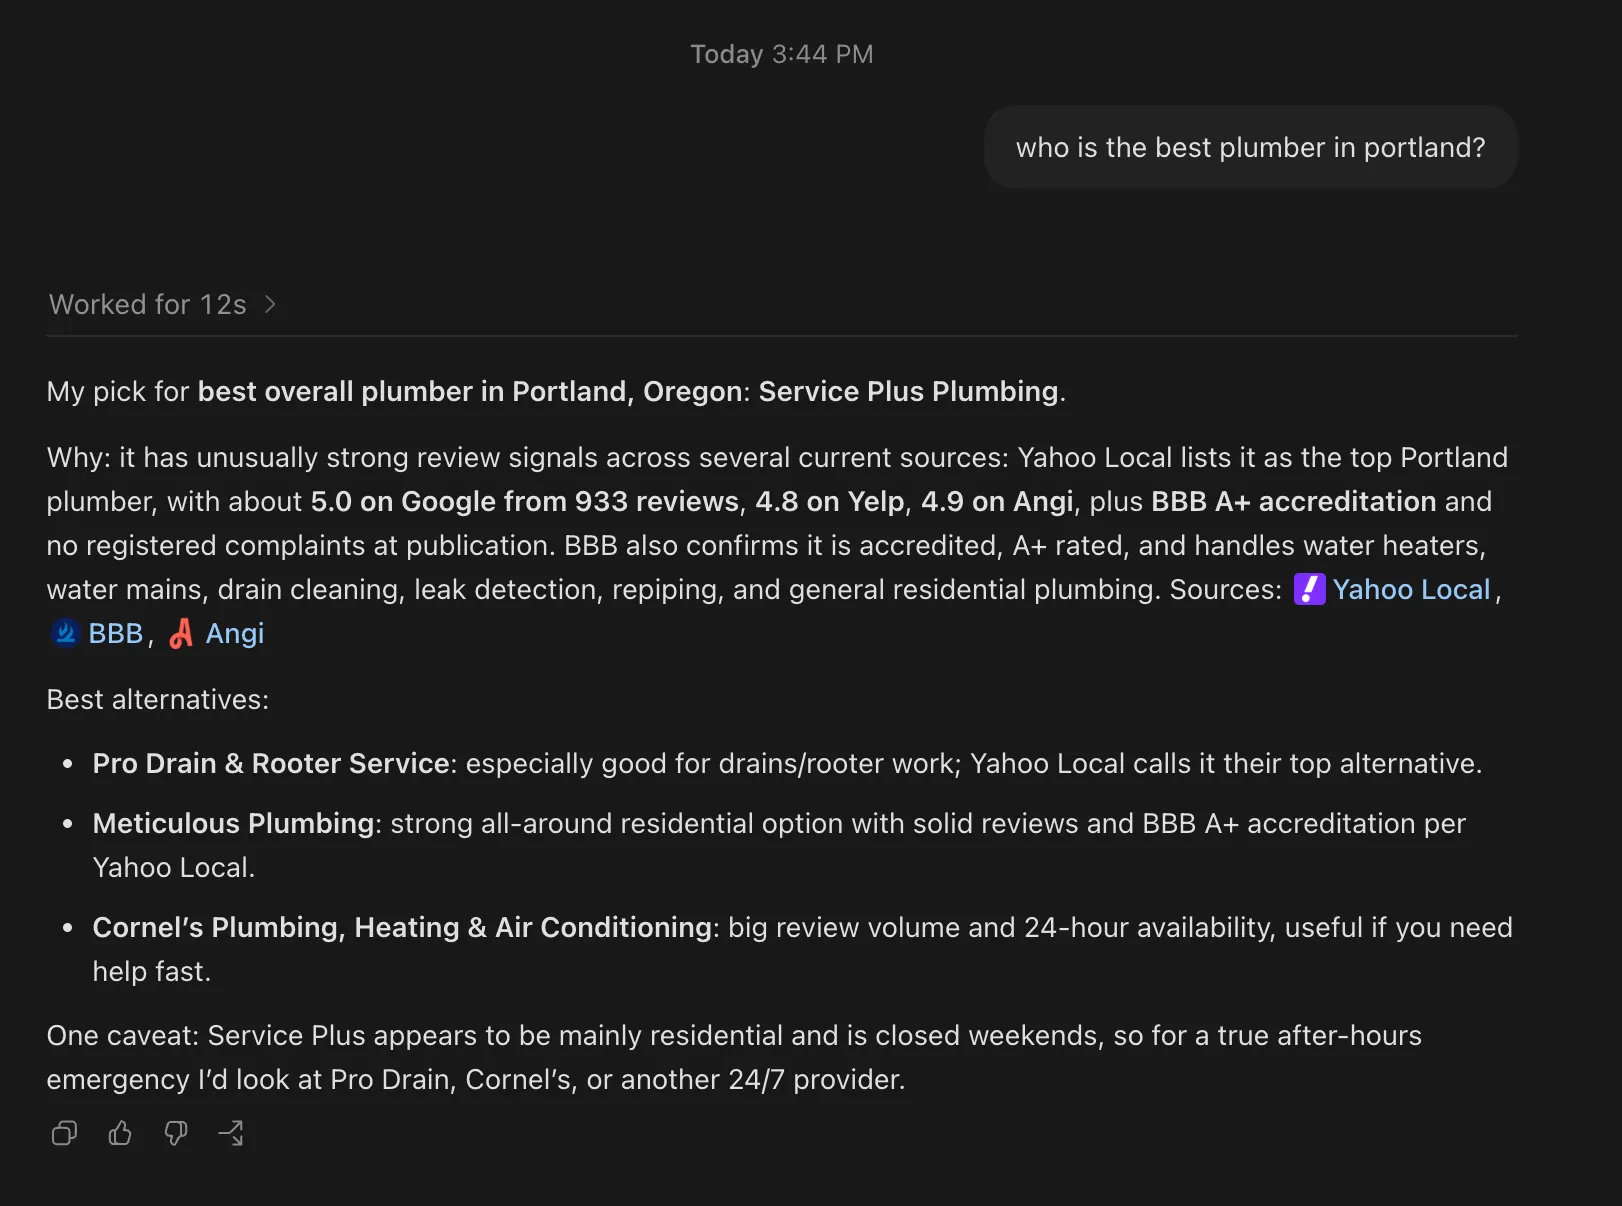Open the BBB source link
The height and width of the screenshot is (1206, 1622).
tap(116, 633)
